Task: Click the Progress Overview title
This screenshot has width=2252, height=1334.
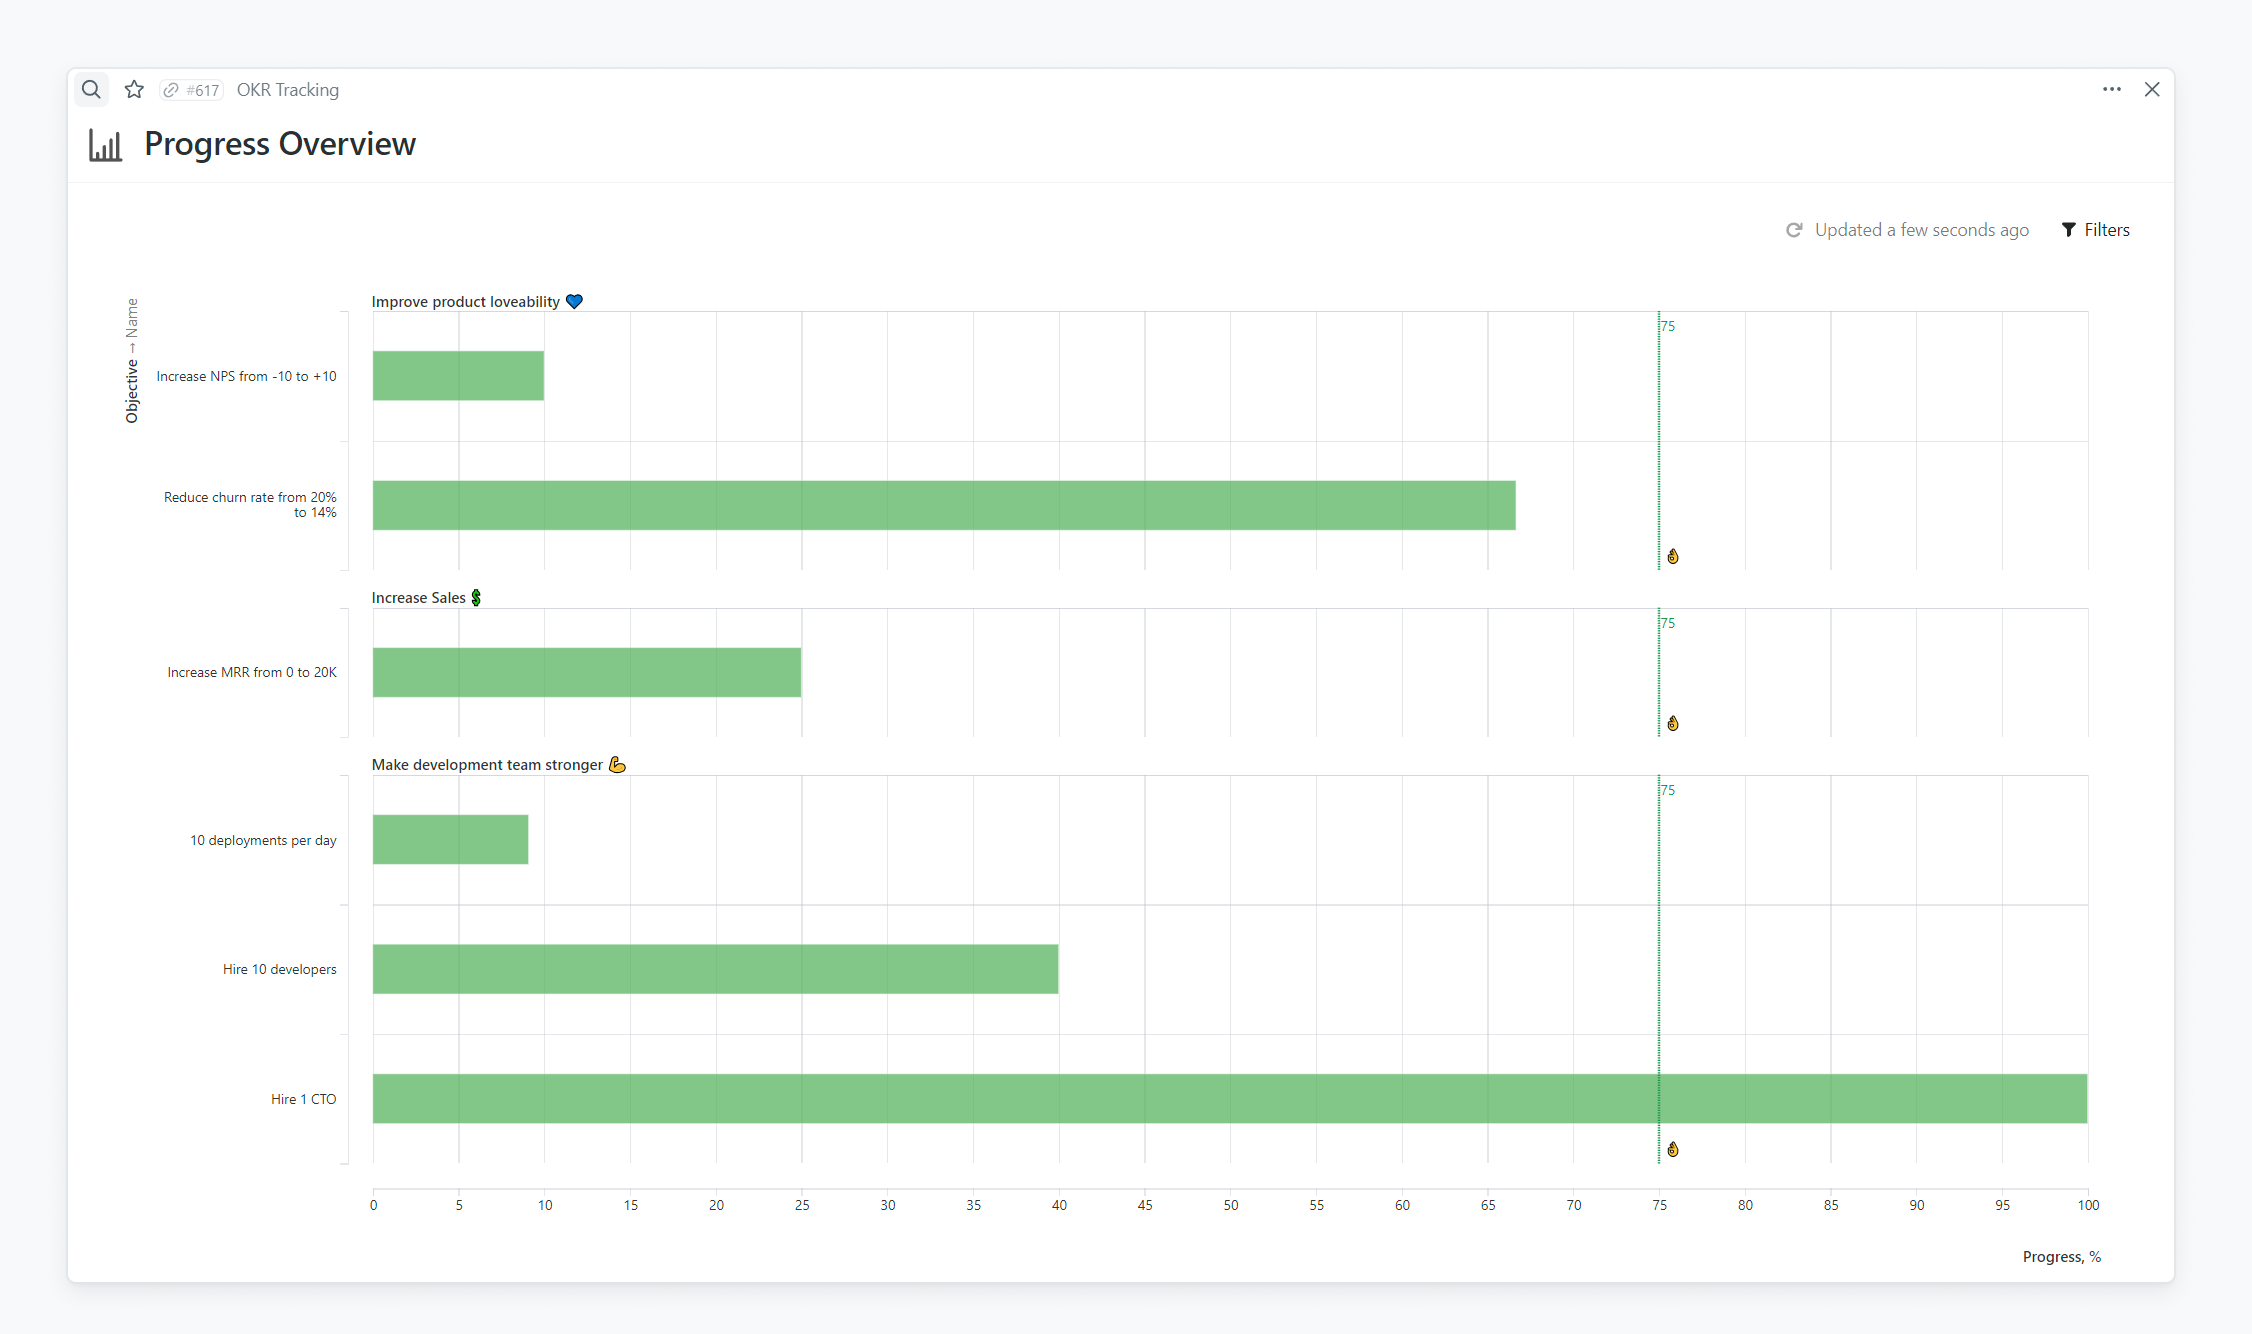Action: (280, 144)
